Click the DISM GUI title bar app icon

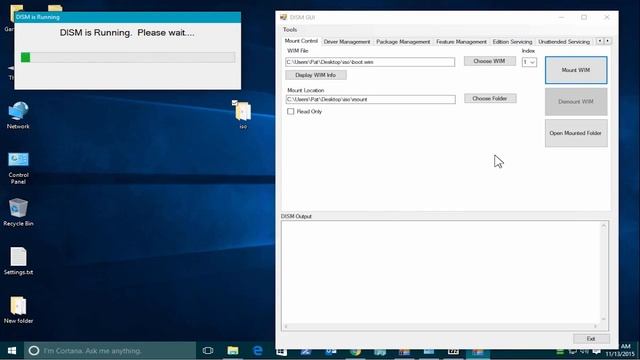[x=284, y=17]
